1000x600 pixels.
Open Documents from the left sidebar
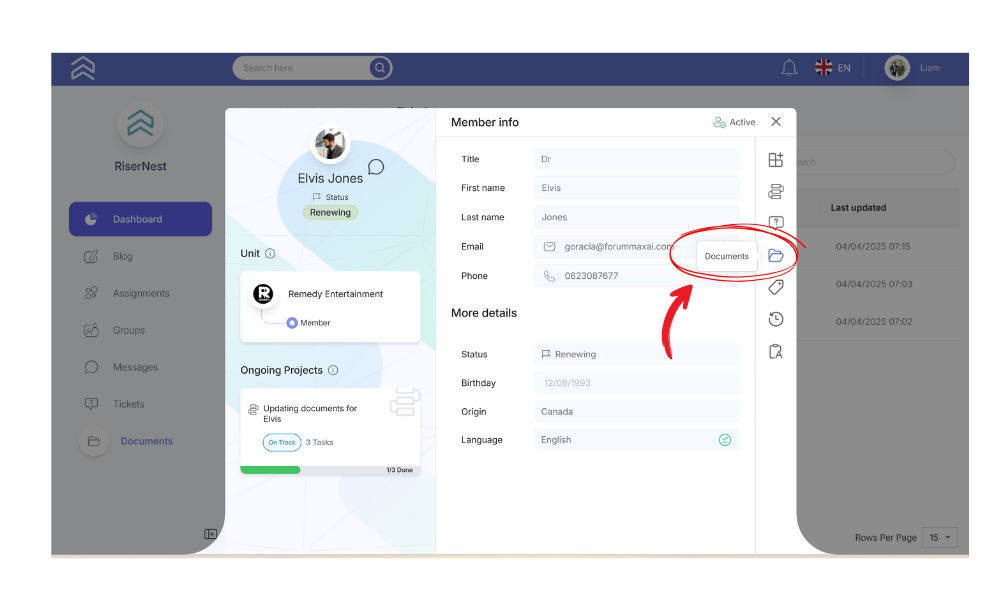click(146, 441)
